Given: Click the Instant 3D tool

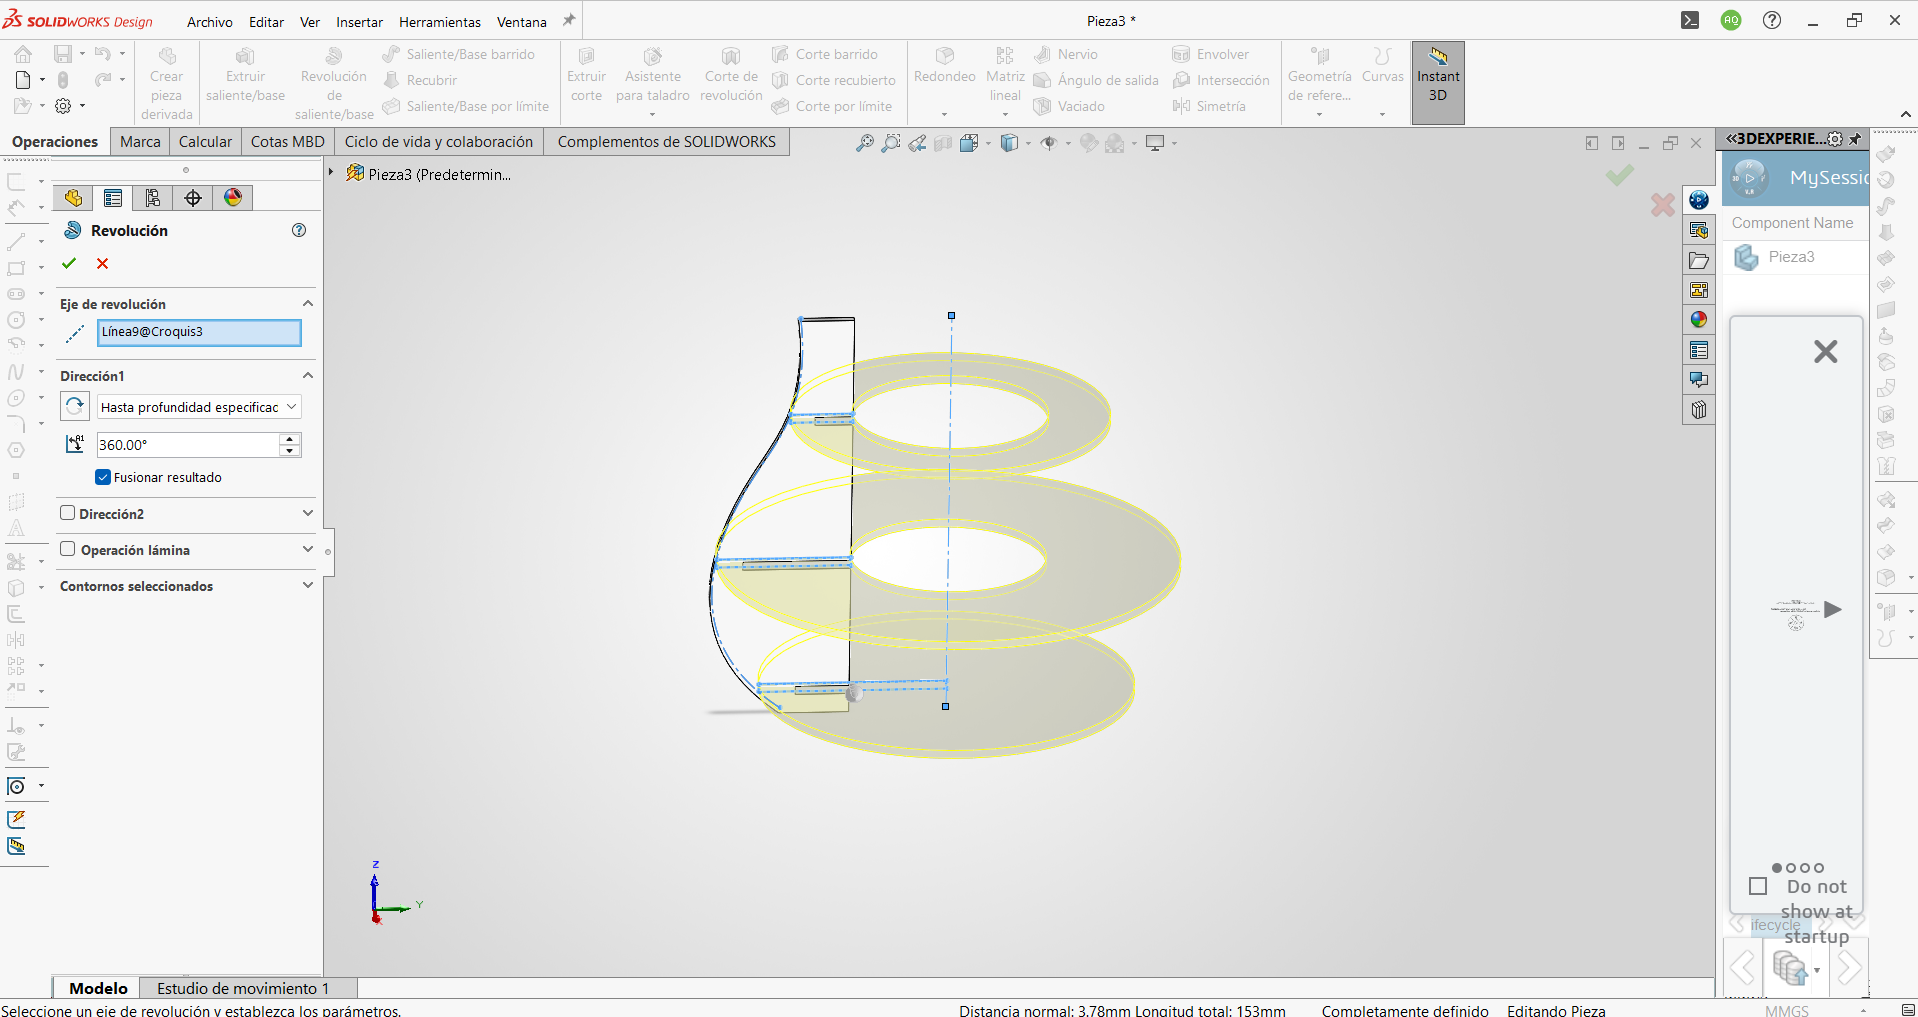Looking at the screenshot, I should [1438, 82].
